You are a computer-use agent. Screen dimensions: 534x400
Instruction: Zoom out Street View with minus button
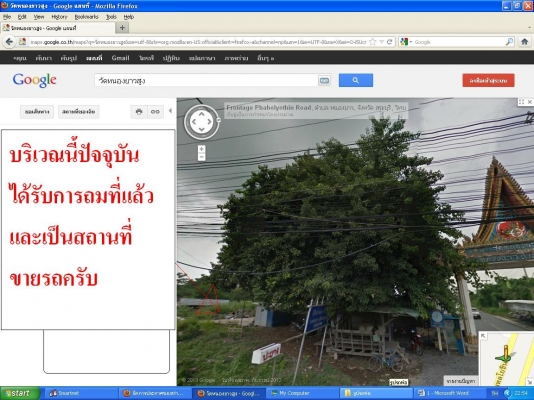pos(202,157)
